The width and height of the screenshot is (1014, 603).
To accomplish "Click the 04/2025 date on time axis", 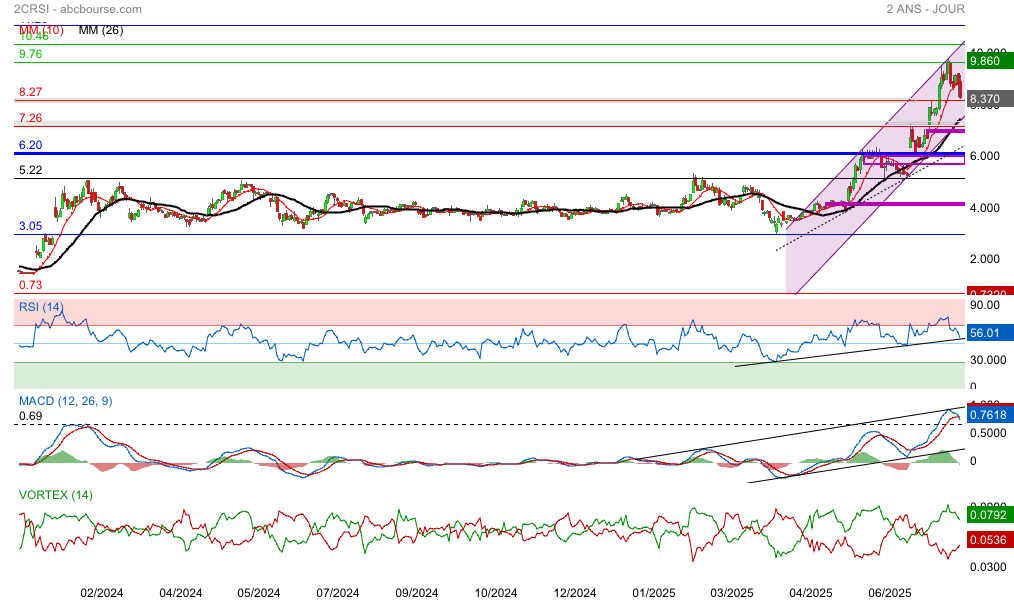I will pos(811,593).
